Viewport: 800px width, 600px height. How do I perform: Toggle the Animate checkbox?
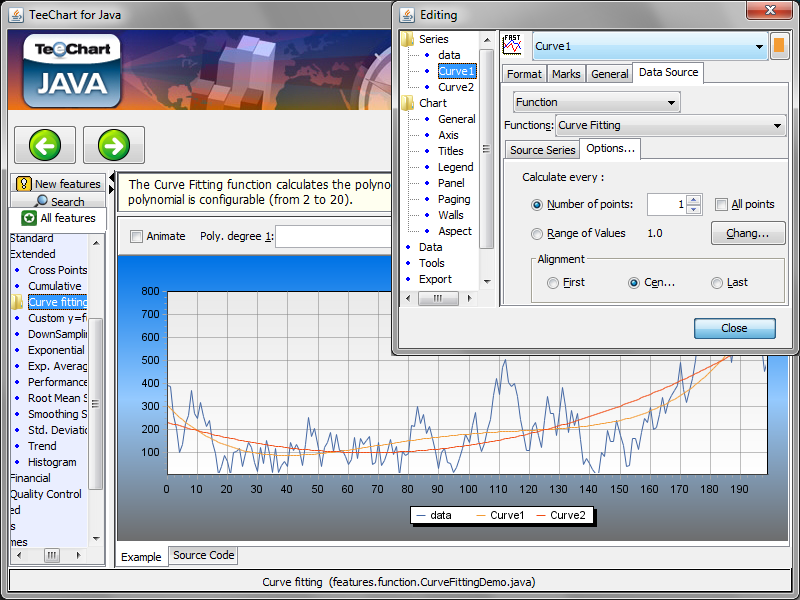point(136,236)
